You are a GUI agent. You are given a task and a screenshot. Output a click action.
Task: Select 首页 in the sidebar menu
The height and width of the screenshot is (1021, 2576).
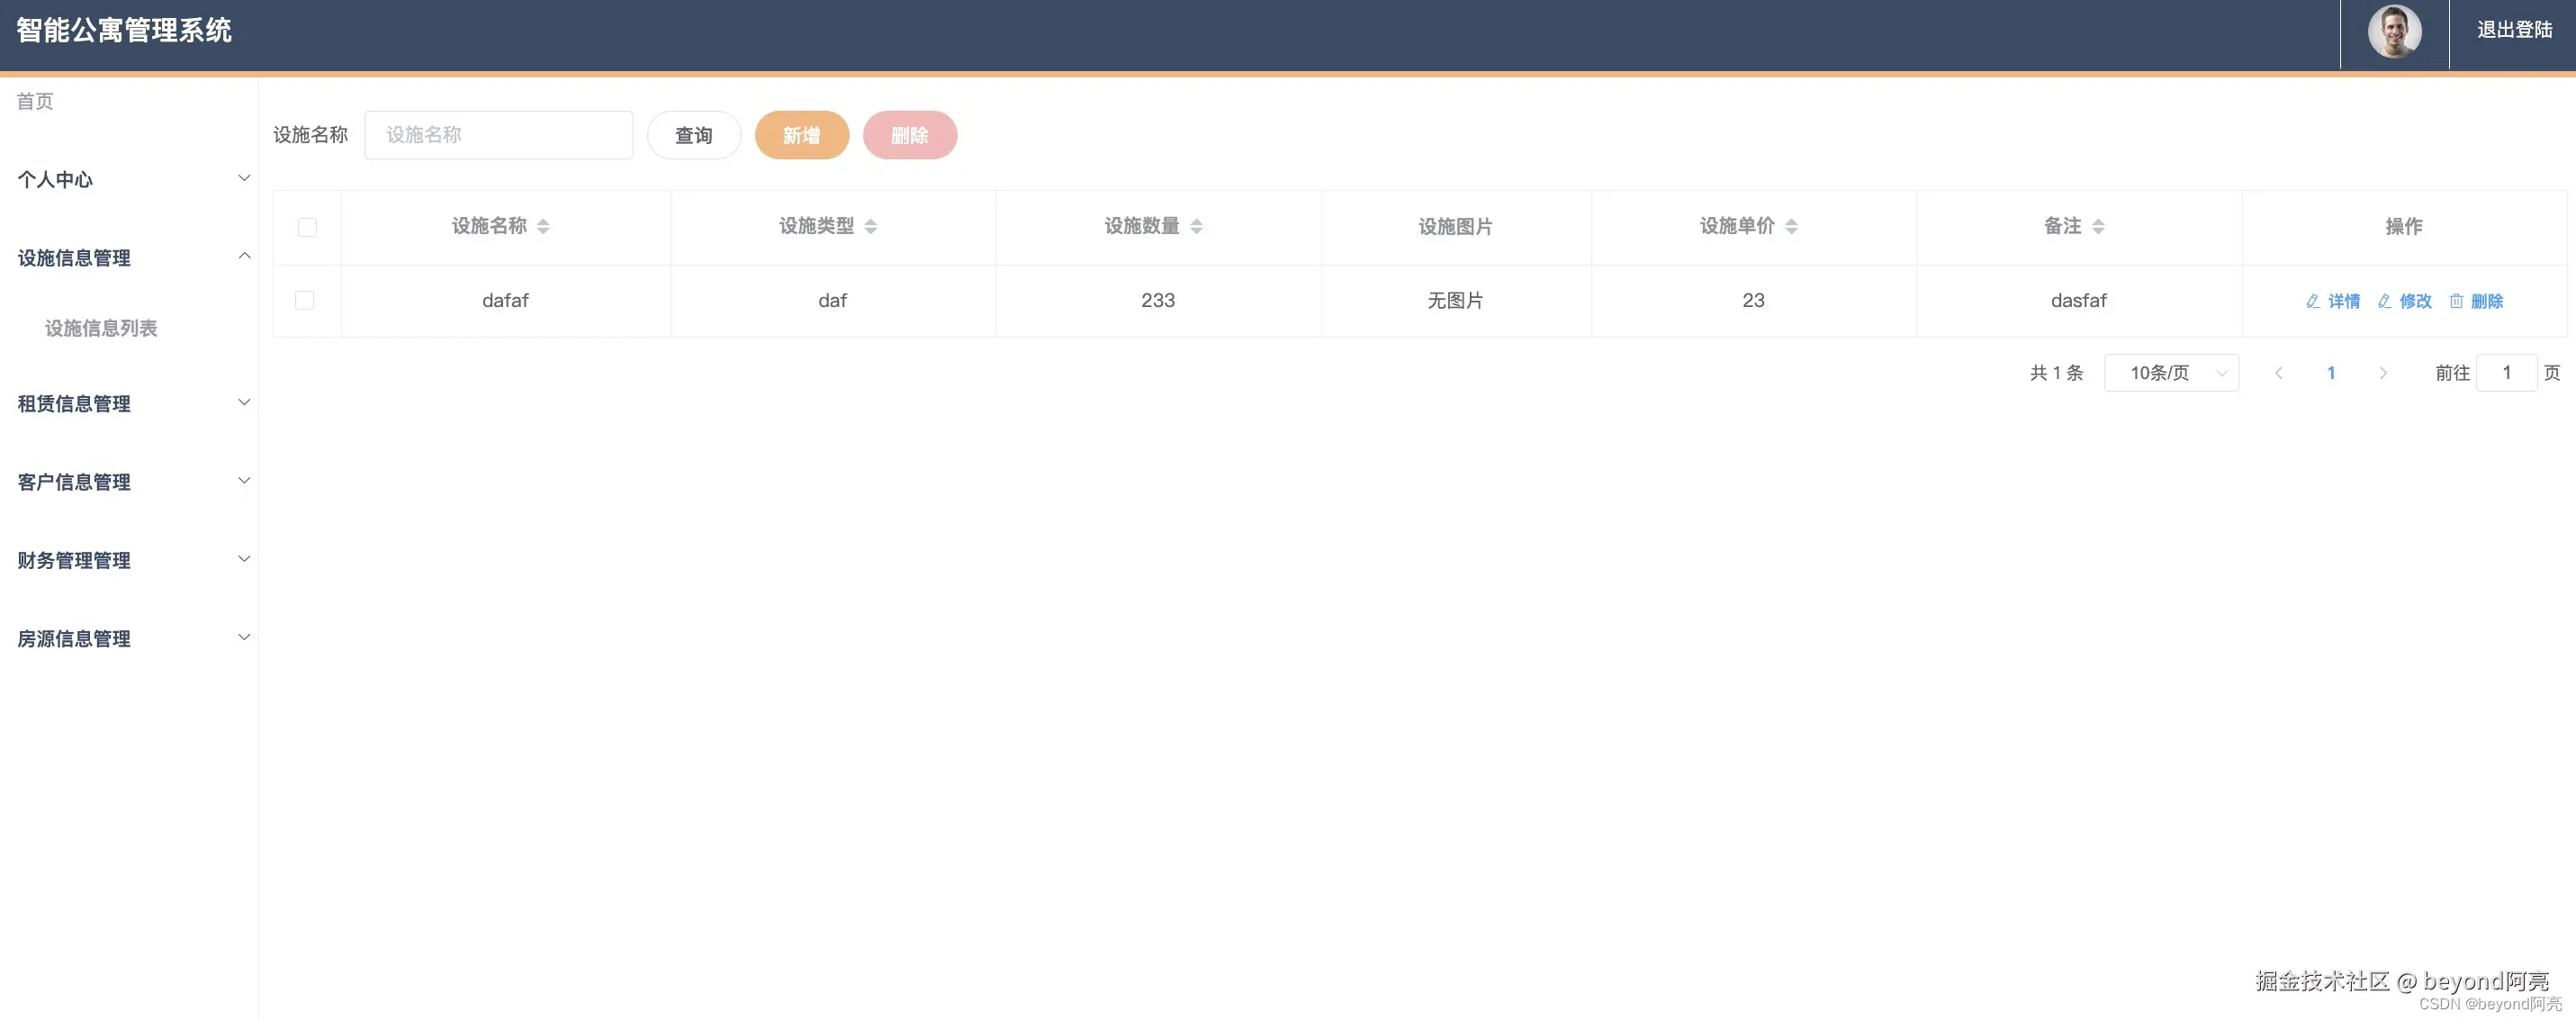(33, 100)
